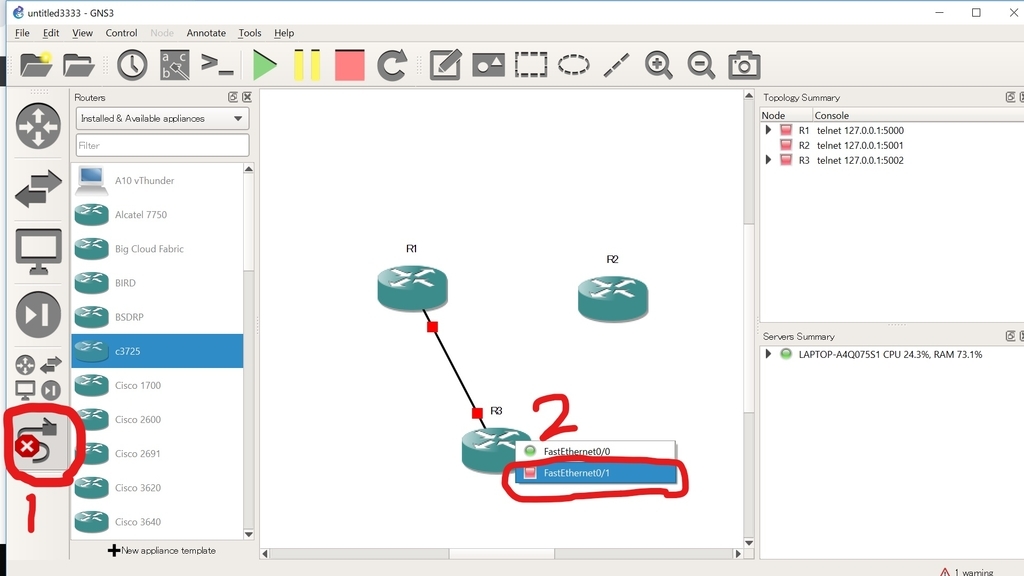Toggle the Add a link tool
1024x576 pixels.
pyautogui.click(x=38, y=442)
